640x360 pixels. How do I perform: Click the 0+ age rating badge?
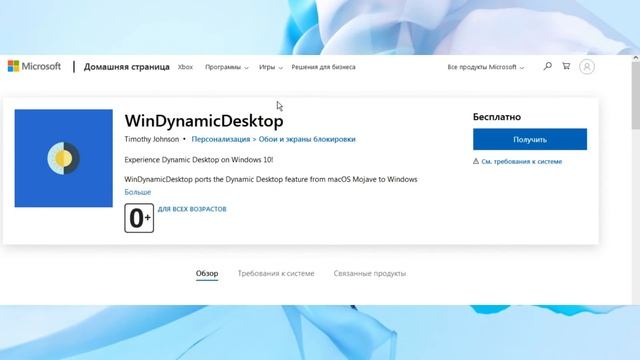139,218
